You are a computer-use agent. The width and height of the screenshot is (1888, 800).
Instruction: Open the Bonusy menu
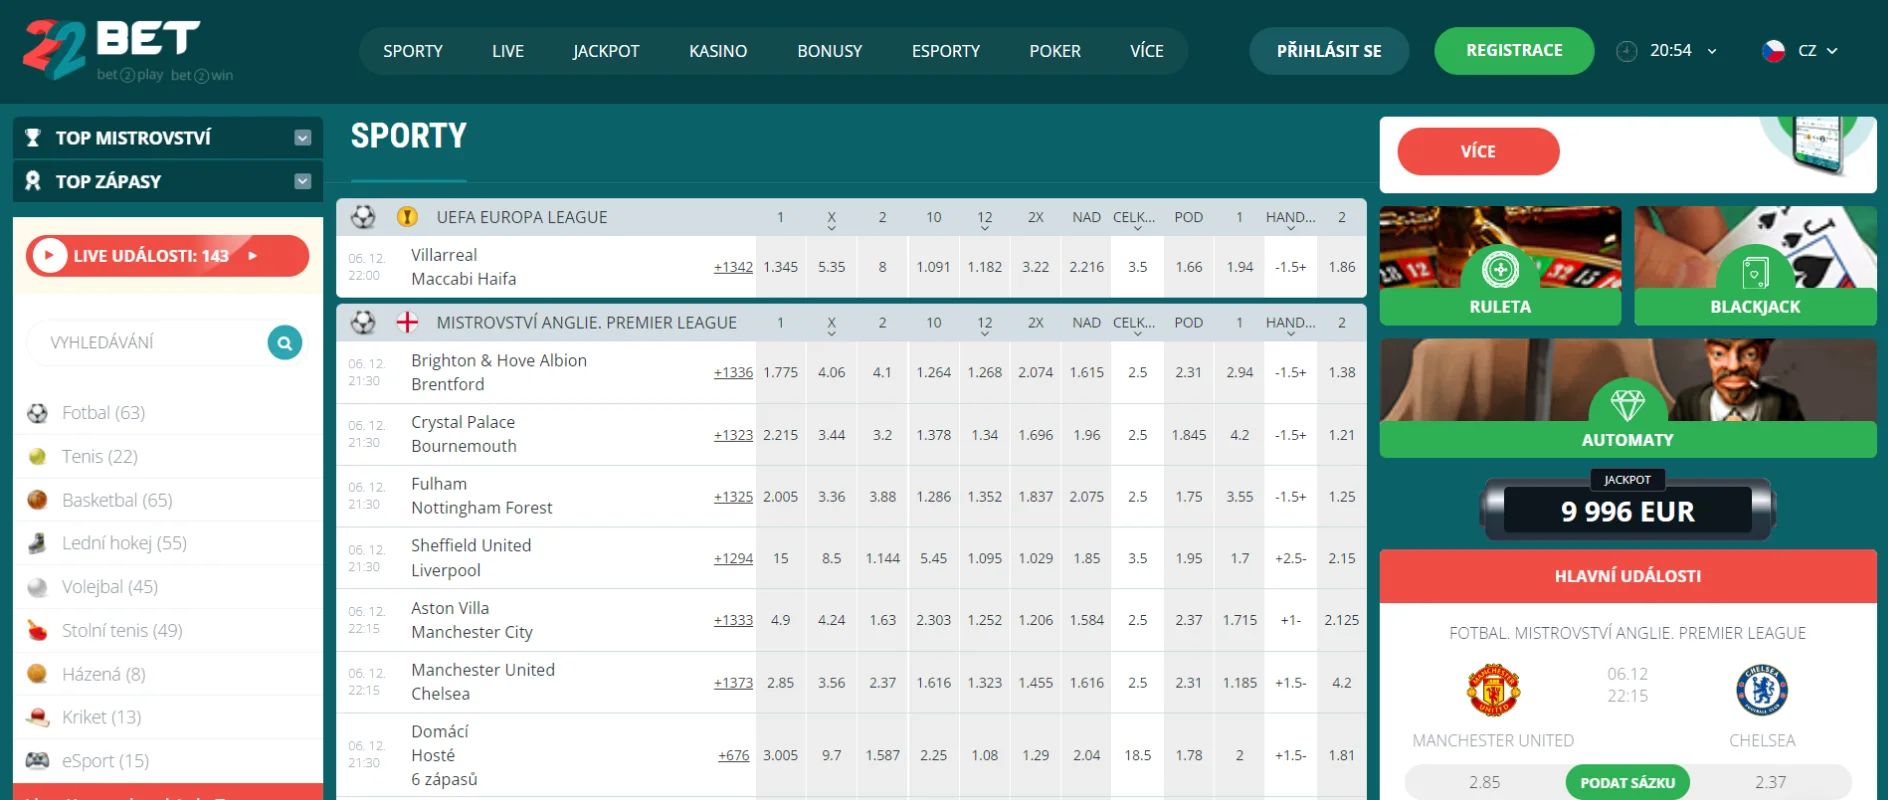tap(830, 51)
